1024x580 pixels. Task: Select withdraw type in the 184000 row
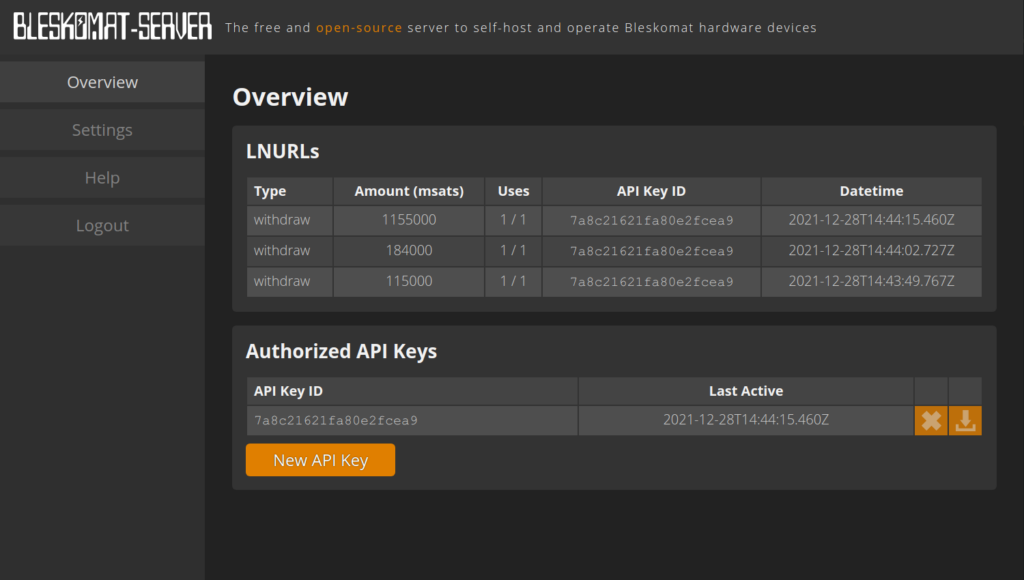pos(290,251)
